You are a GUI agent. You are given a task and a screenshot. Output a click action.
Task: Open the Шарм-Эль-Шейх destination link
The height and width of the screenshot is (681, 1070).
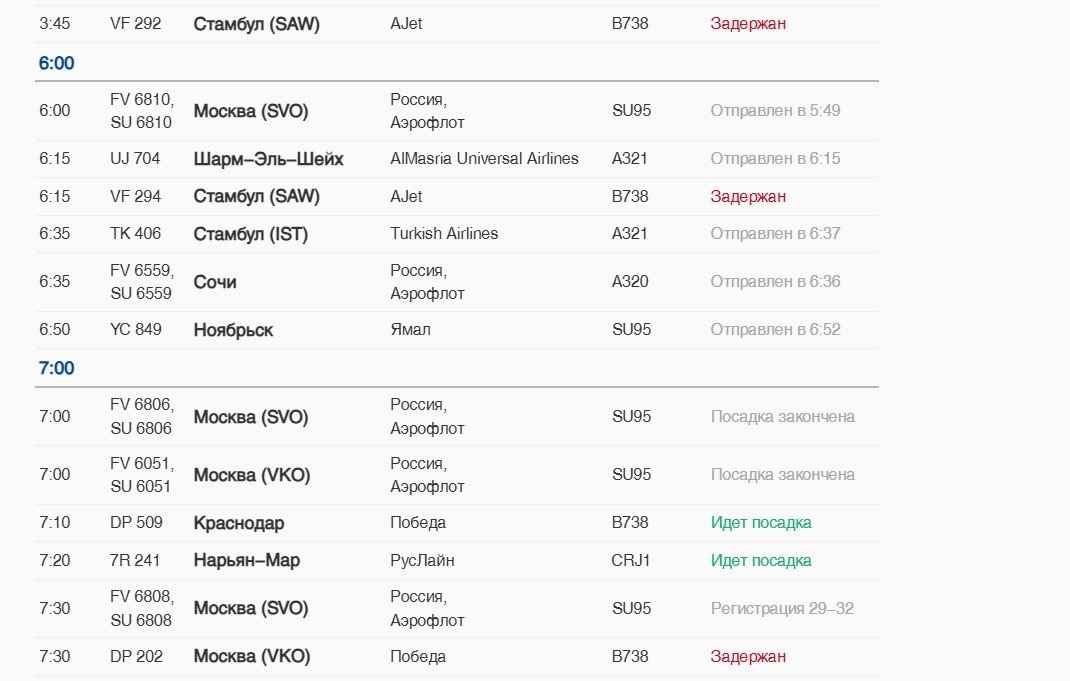pos(268,159)
